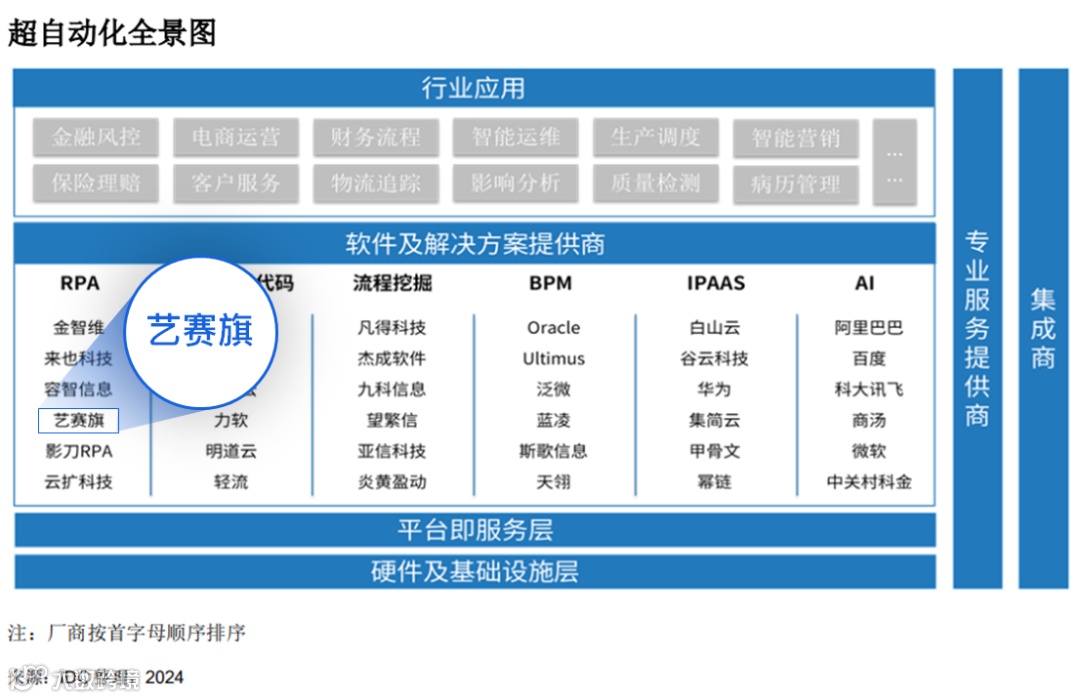
Task: Select 影刀RPA in the RPA list
Action: (79, 451)
